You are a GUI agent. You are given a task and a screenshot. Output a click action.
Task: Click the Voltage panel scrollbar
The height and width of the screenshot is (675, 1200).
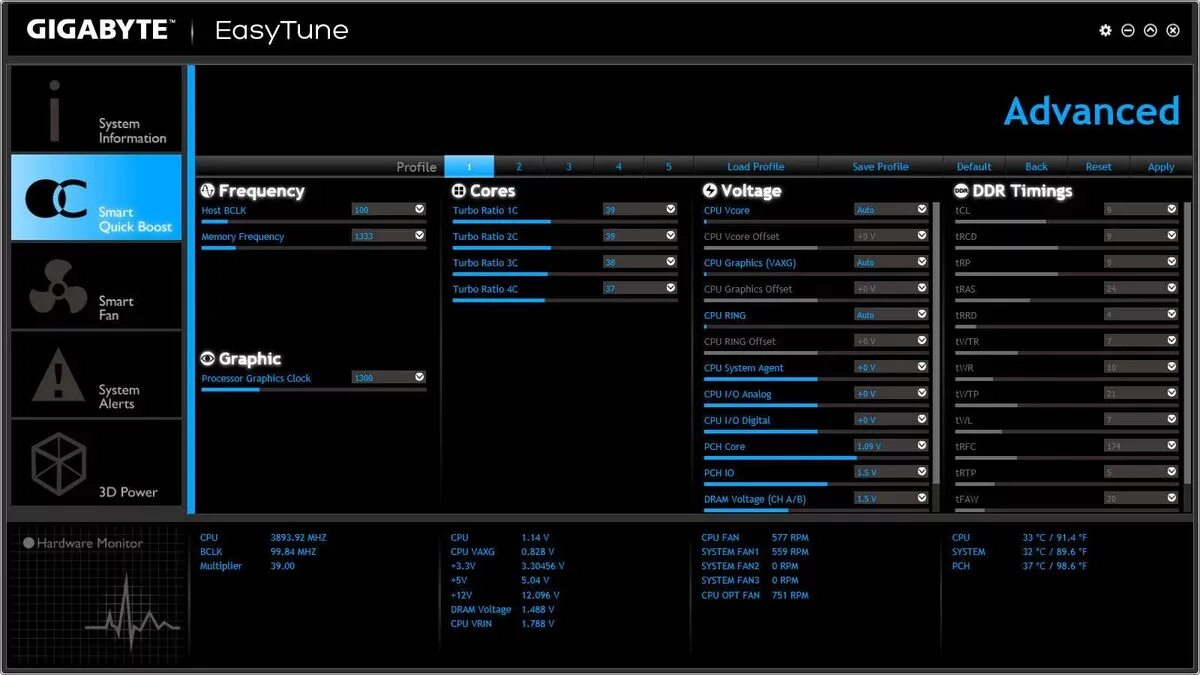[x=937, y=343]
